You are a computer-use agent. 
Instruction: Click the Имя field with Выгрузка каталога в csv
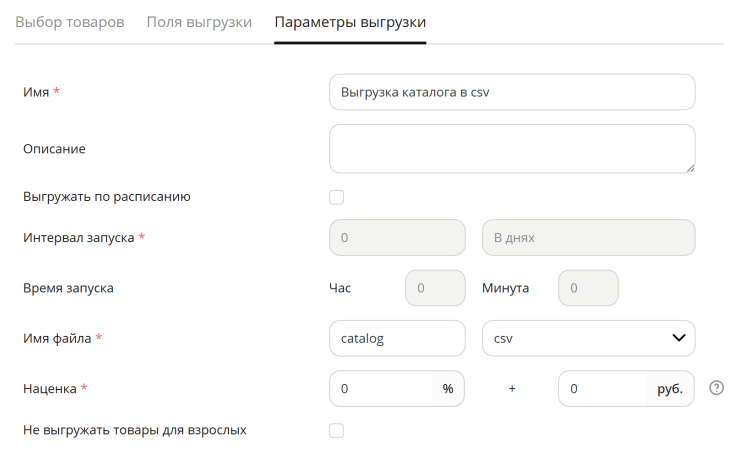(512, 92)
